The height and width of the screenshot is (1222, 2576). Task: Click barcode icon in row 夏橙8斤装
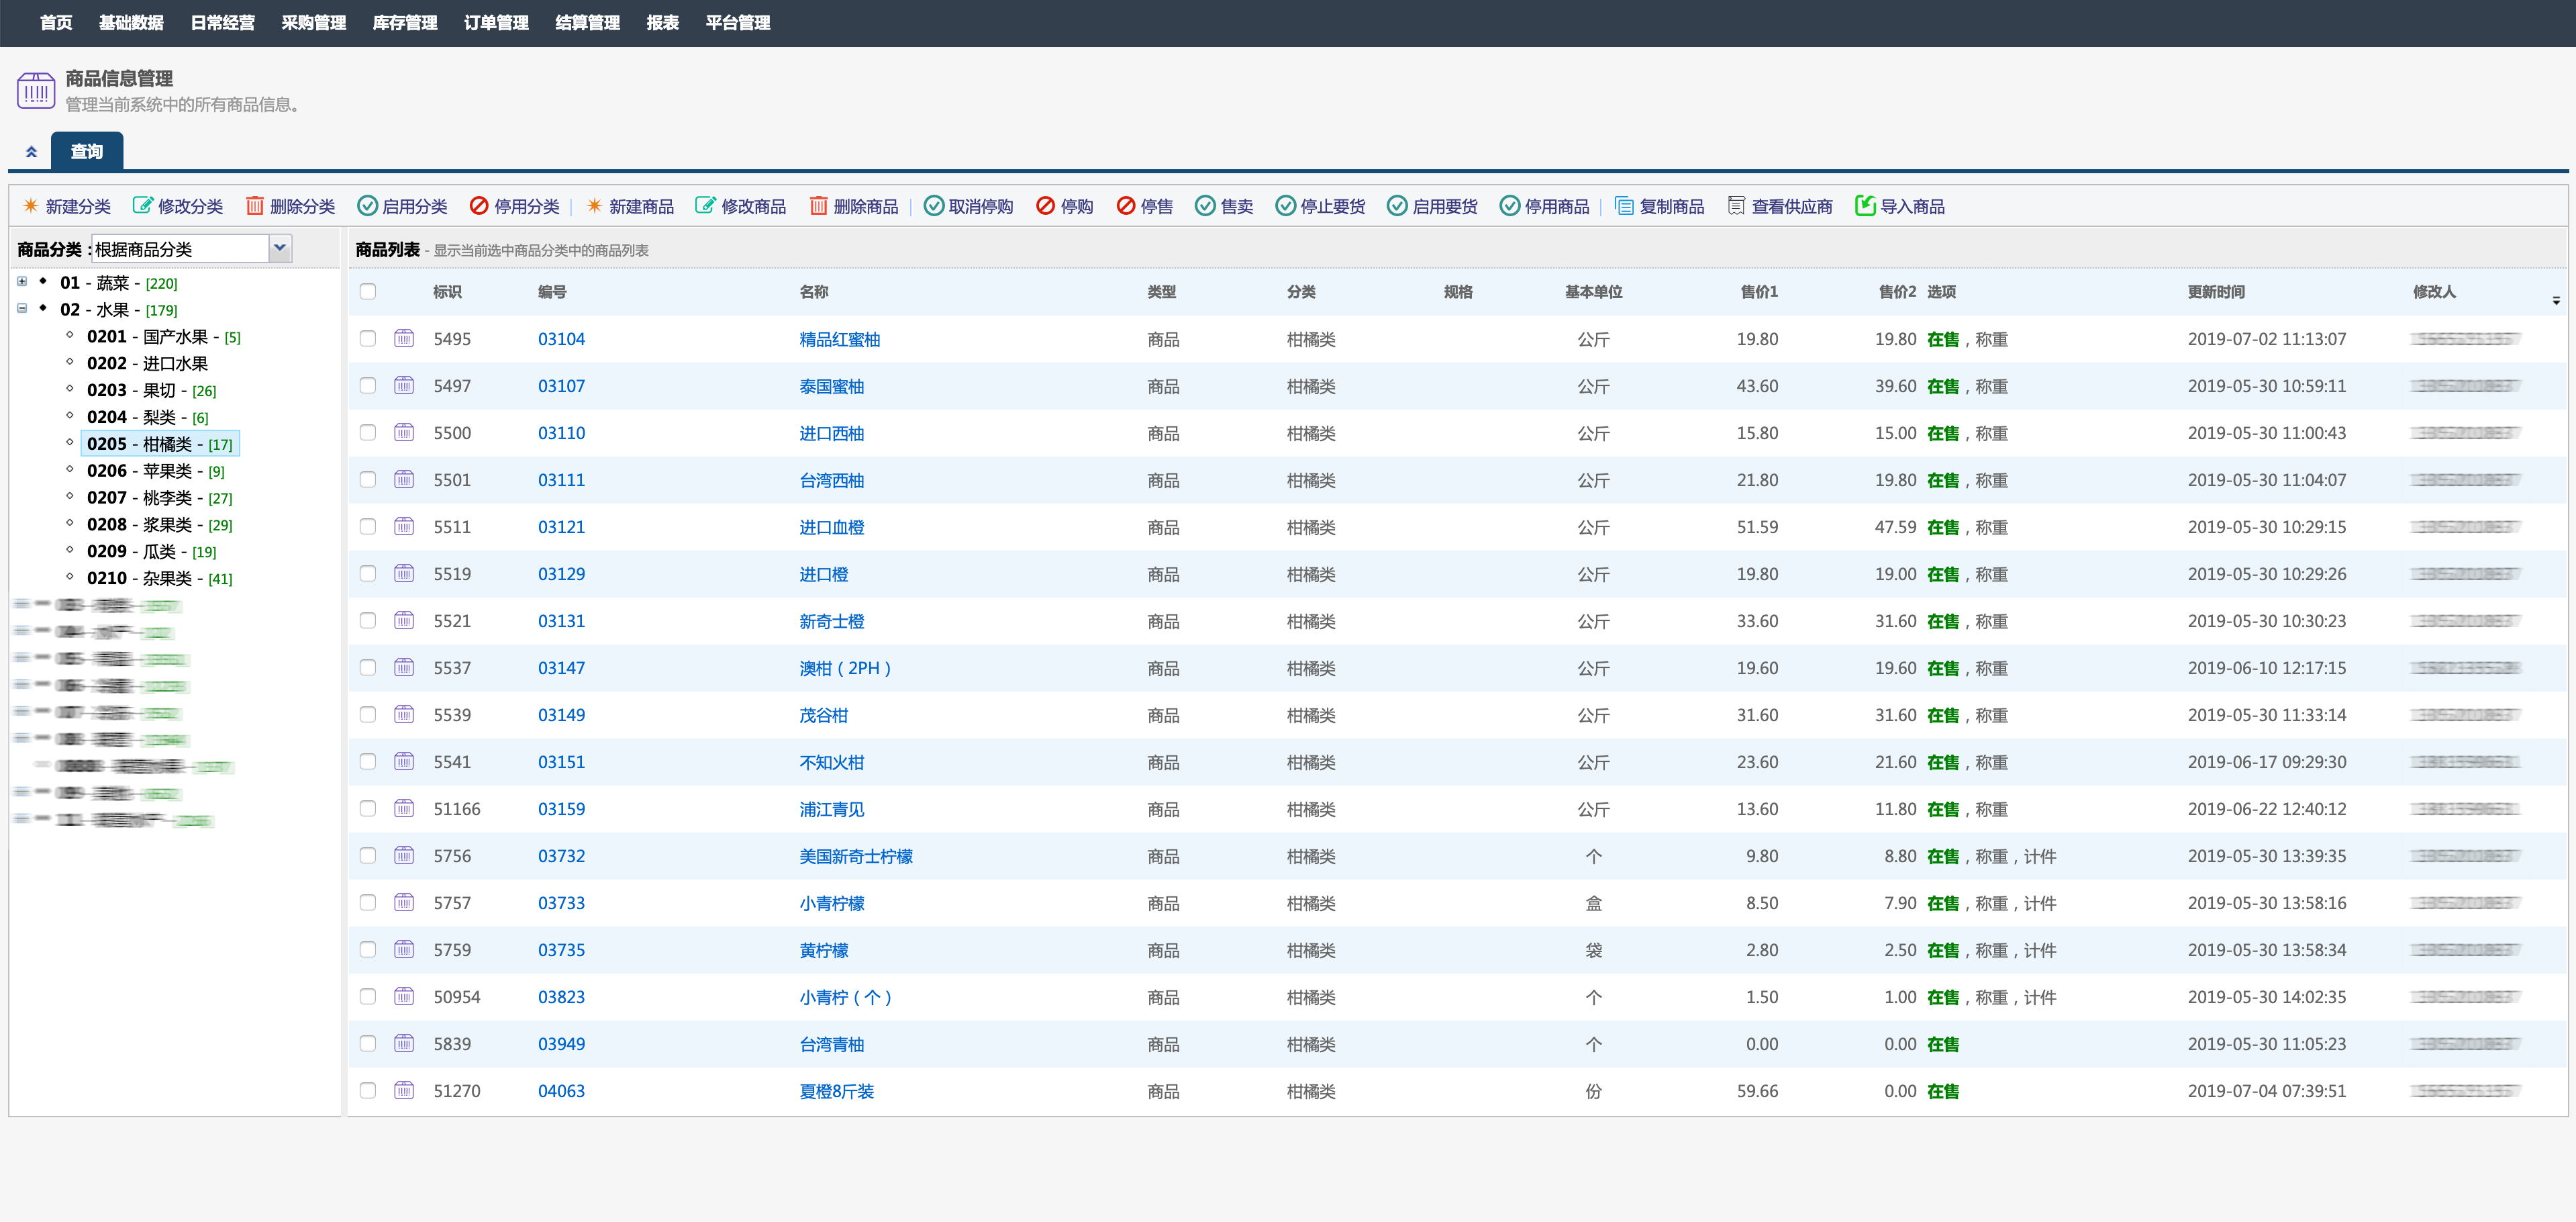tap(404, 1090)
